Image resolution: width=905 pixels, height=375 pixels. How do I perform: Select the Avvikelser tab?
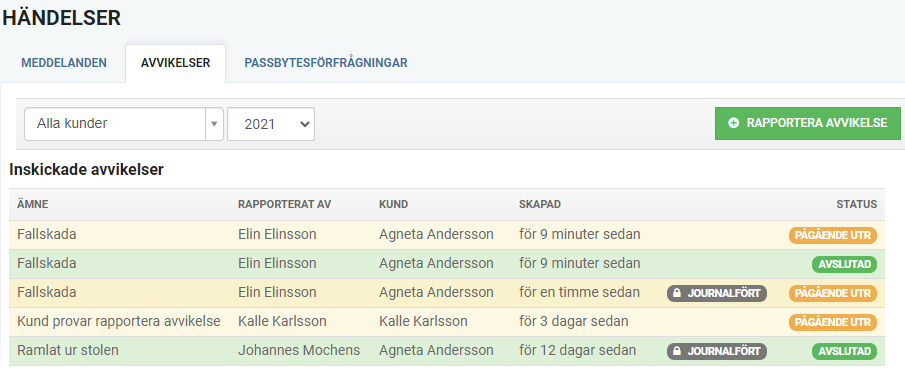coord(175,63)
